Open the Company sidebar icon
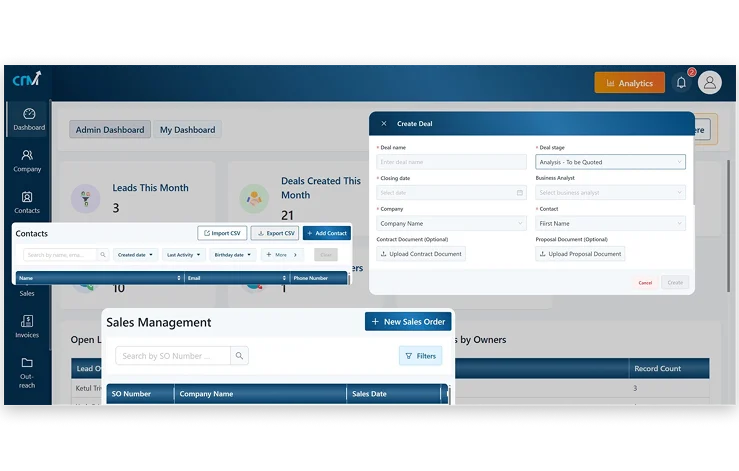The height and width of the screenshot is (471, 739). coord(27,155)
